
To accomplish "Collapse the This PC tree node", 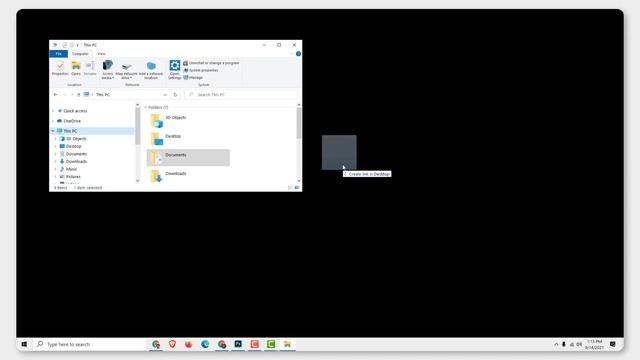I will pyautogui.click(x=53, y=131).
